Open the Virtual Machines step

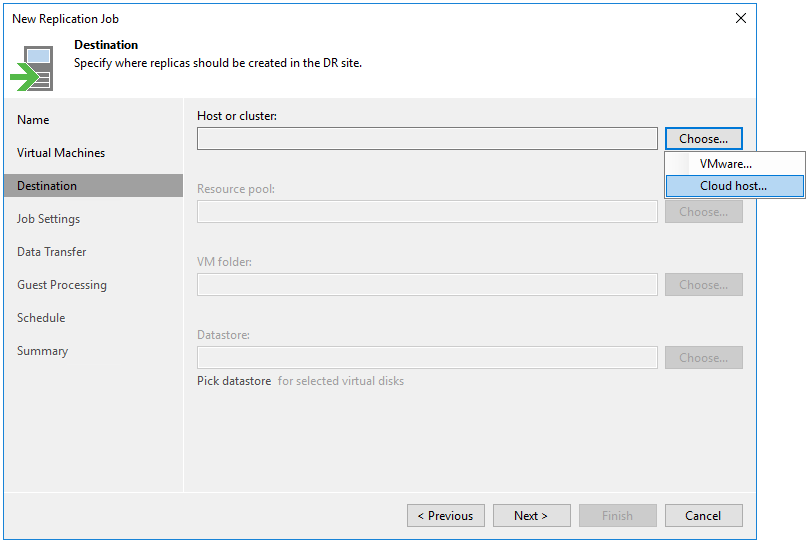61,153
